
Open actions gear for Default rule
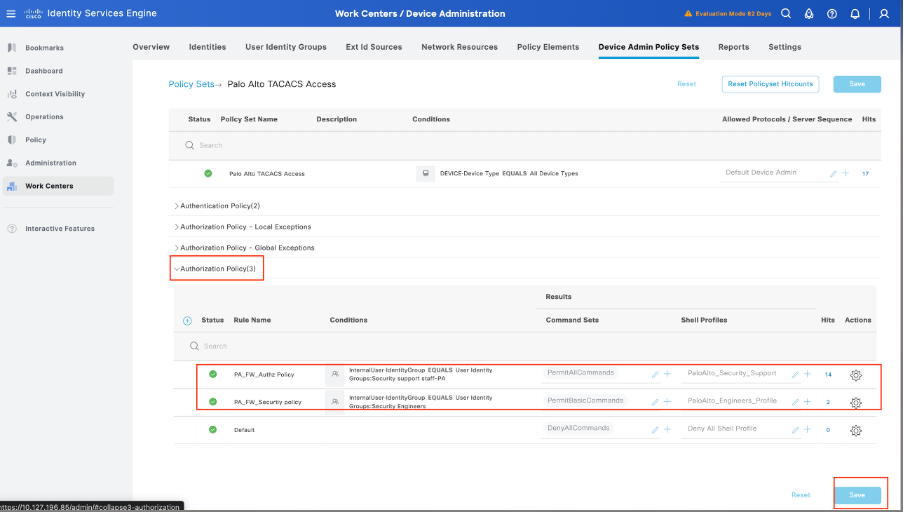tap(856, 430)
